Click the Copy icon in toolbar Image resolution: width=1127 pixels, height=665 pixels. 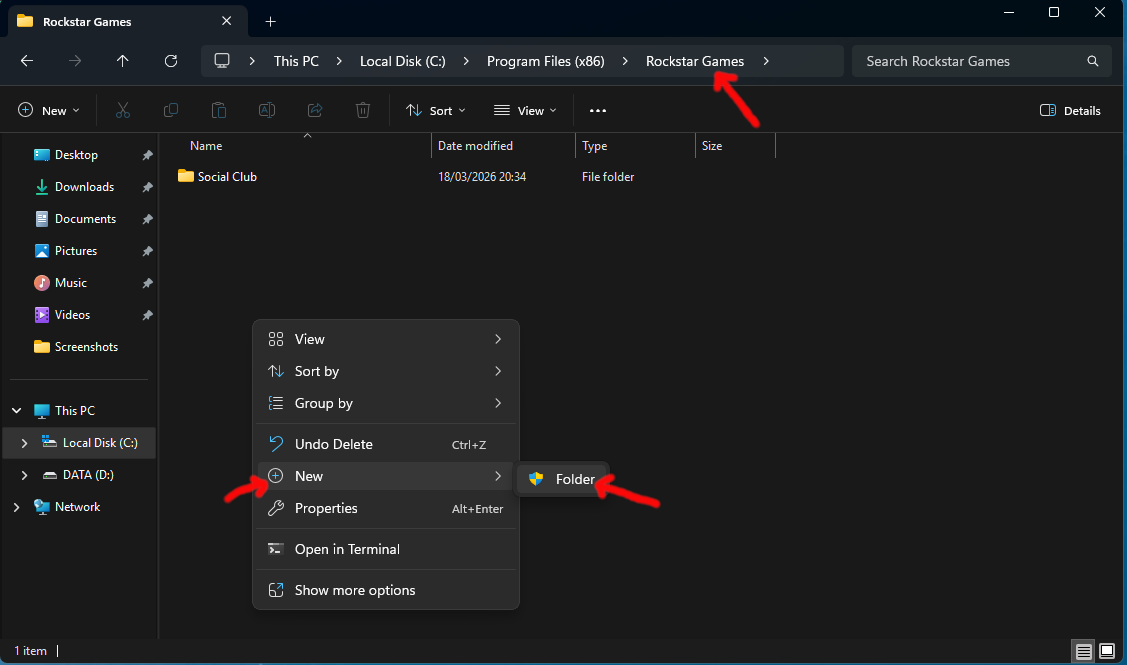tap(171, 110)
